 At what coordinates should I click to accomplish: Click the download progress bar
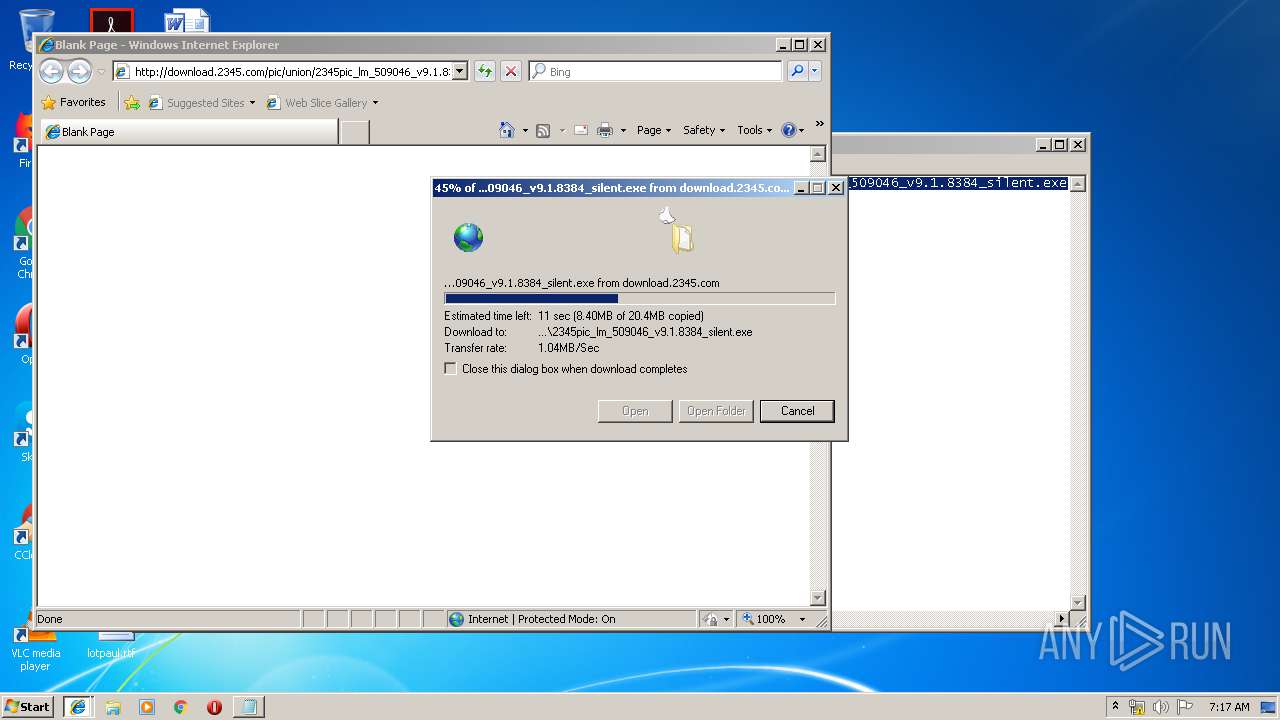[x=639, y=298]
